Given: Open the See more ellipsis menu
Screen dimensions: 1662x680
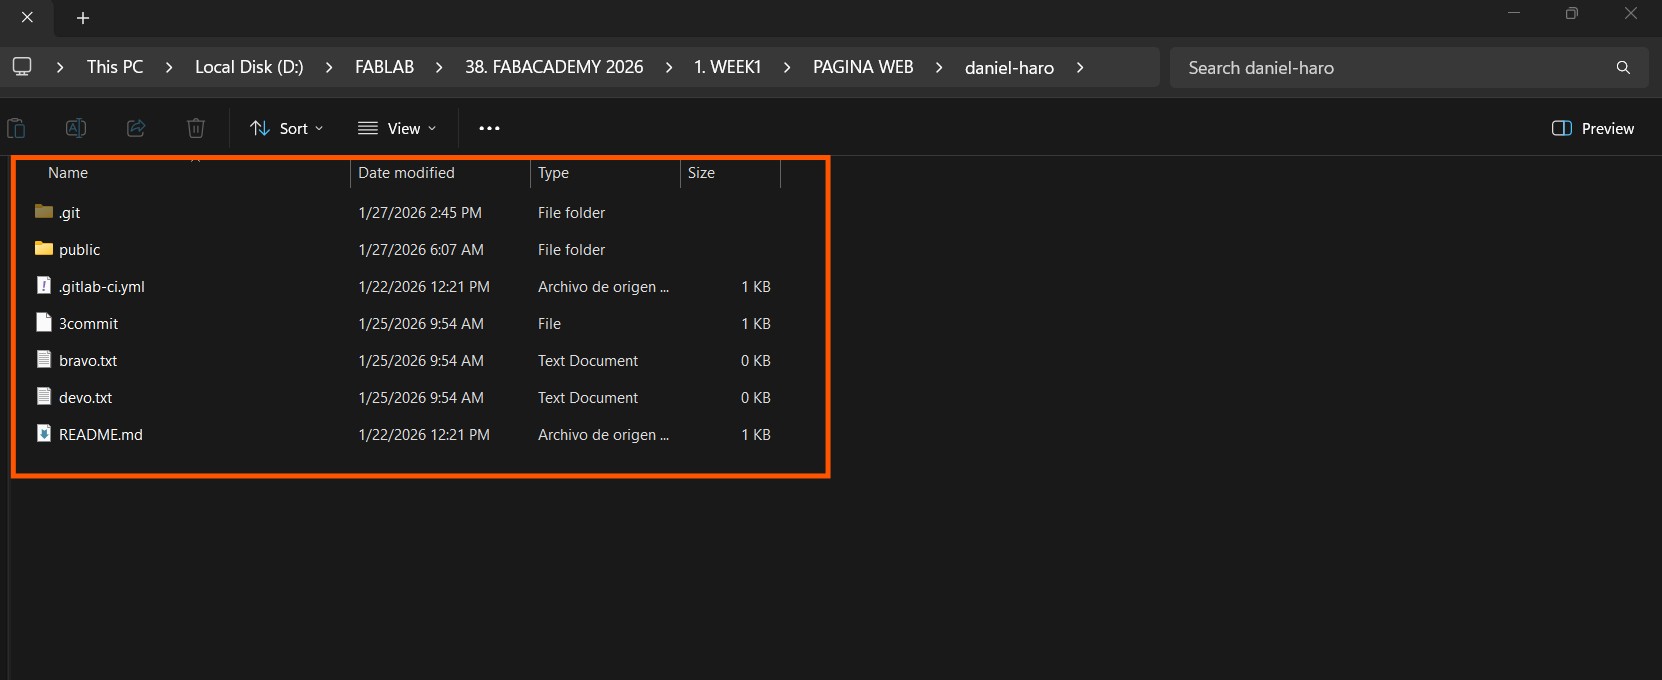Looking at the screenshot, I should point(489,128).
